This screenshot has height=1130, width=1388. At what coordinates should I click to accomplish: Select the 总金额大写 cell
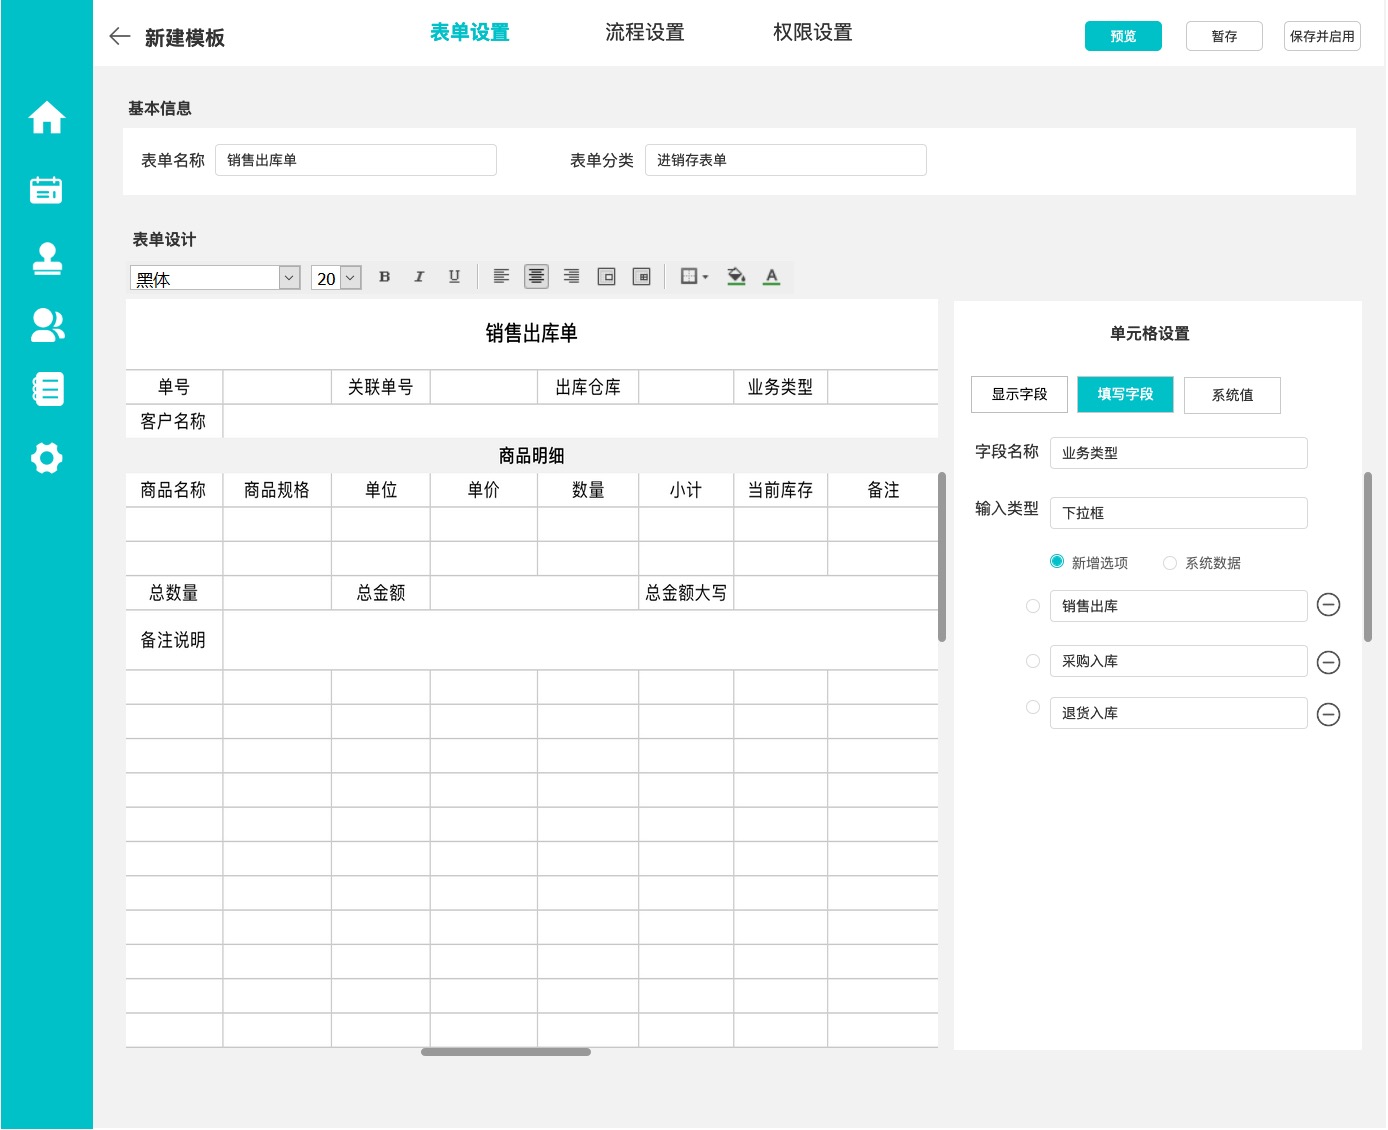click(686, 593)
